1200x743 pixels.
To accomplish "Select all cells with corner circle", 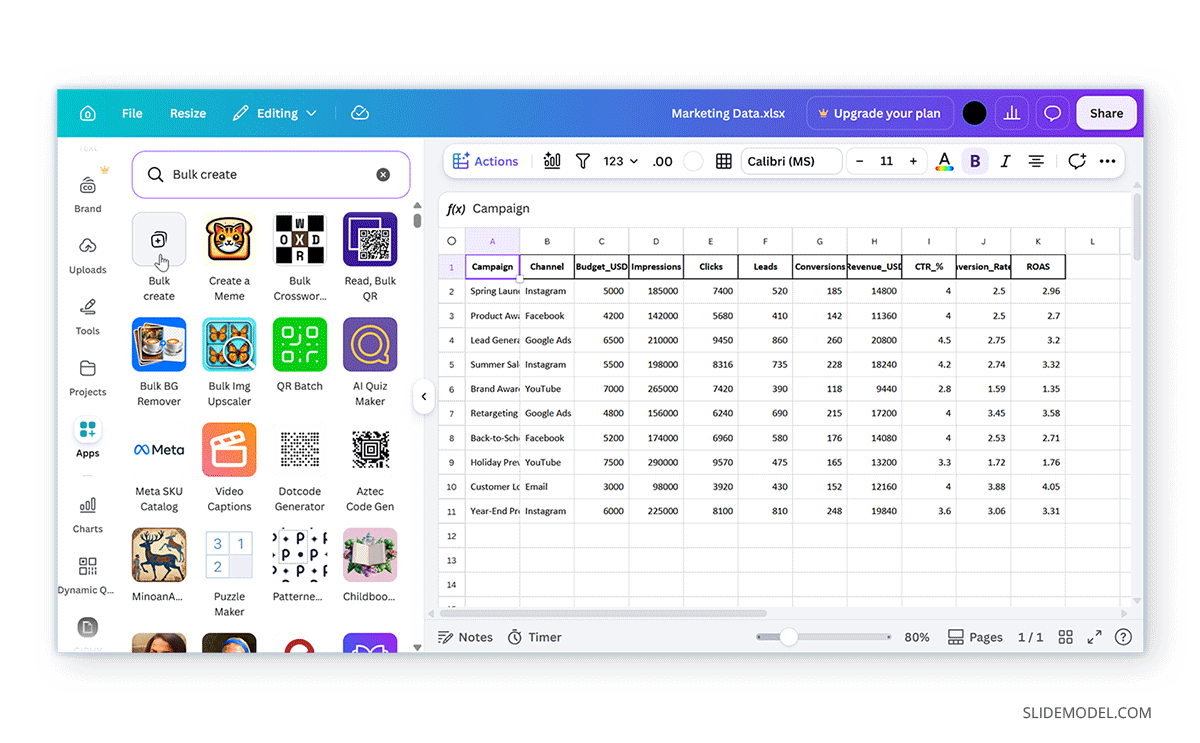I will [451, 241].
